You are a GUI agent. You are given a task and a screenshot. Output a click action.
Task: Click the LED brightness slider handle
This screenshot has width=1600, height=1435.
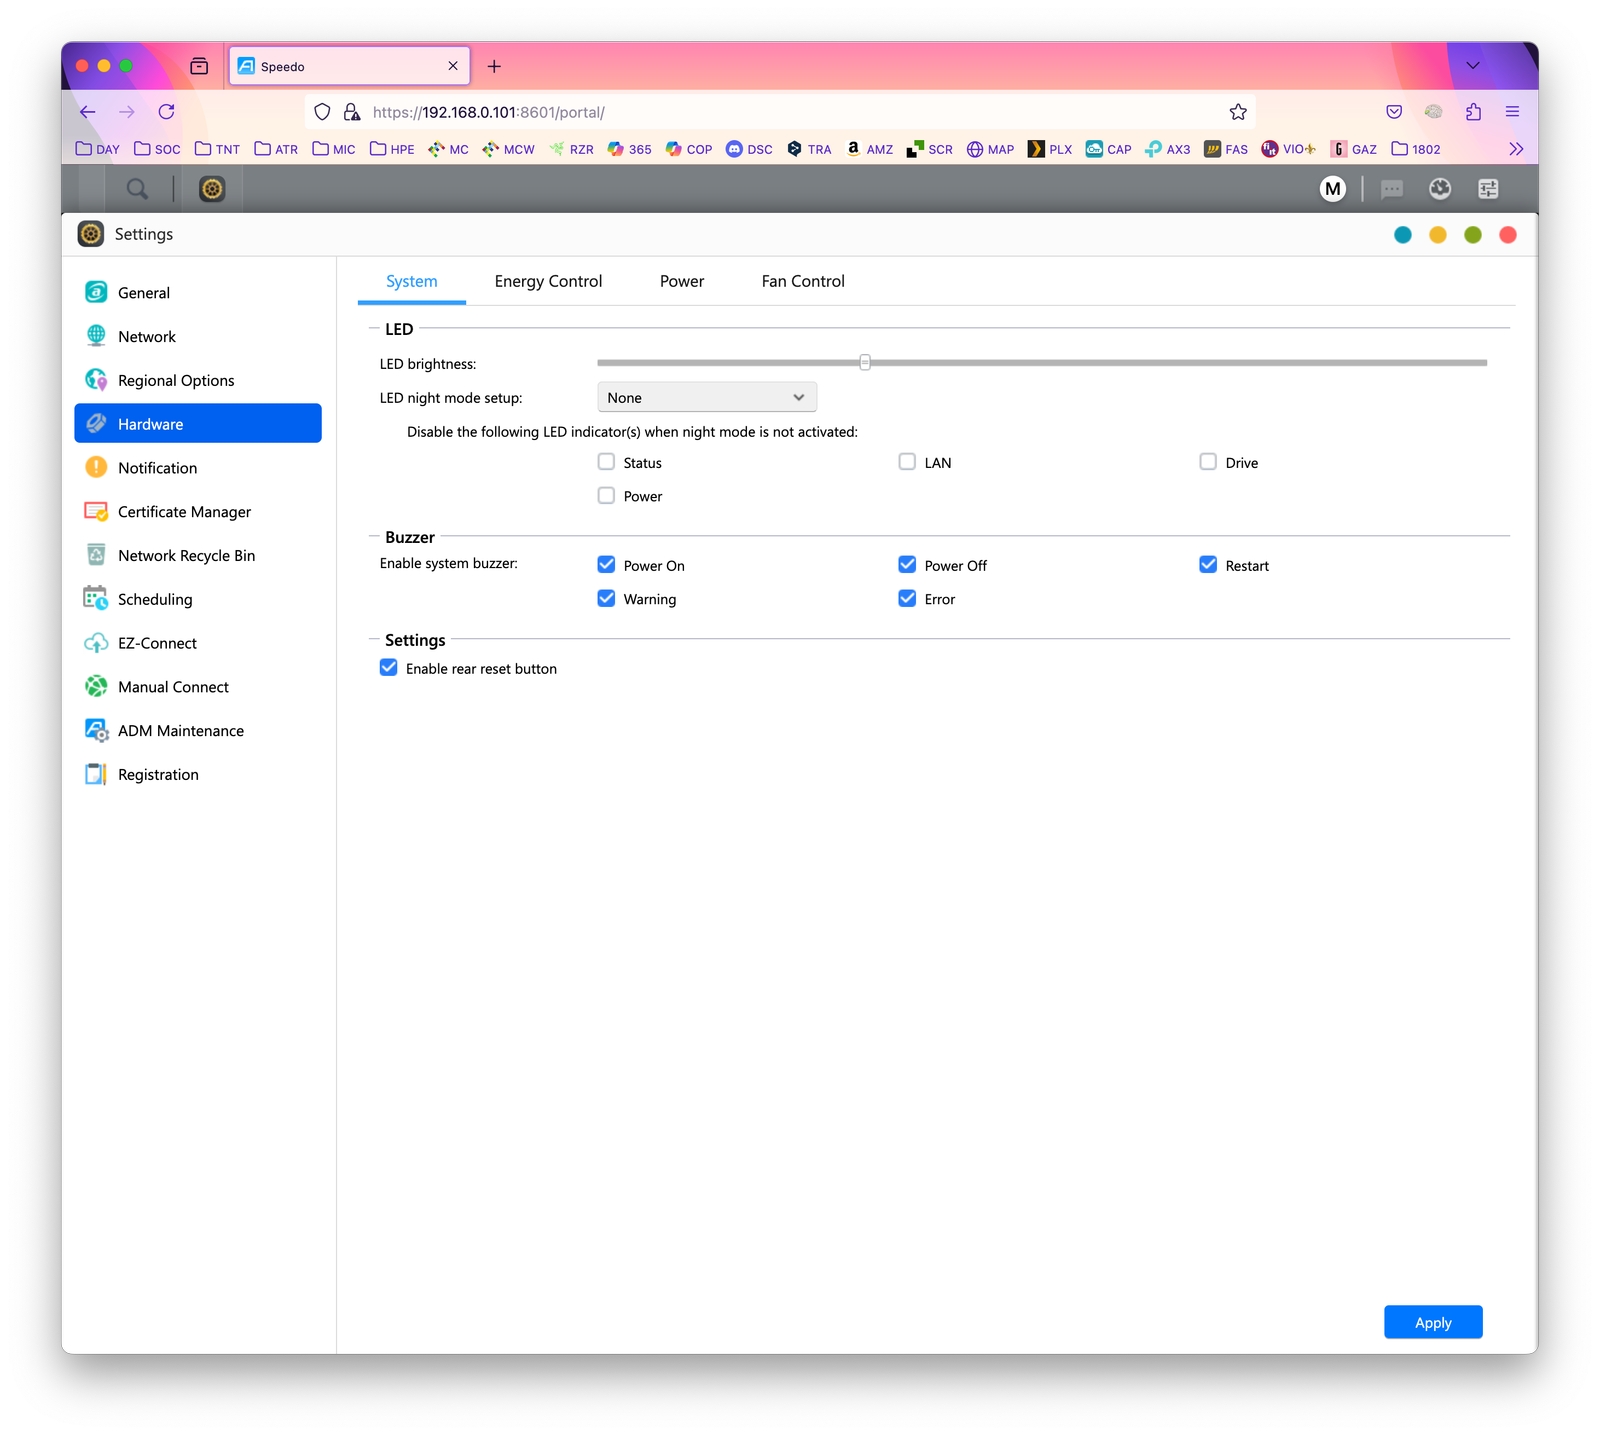pyautogui.click(x=865, y=363)
